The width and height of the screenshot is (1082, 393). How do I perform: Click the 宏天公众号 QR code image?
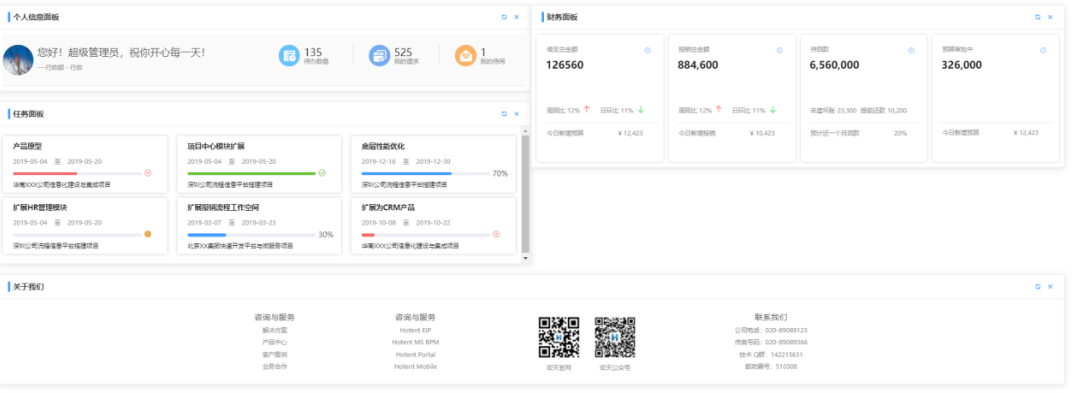tap(615, 337)
